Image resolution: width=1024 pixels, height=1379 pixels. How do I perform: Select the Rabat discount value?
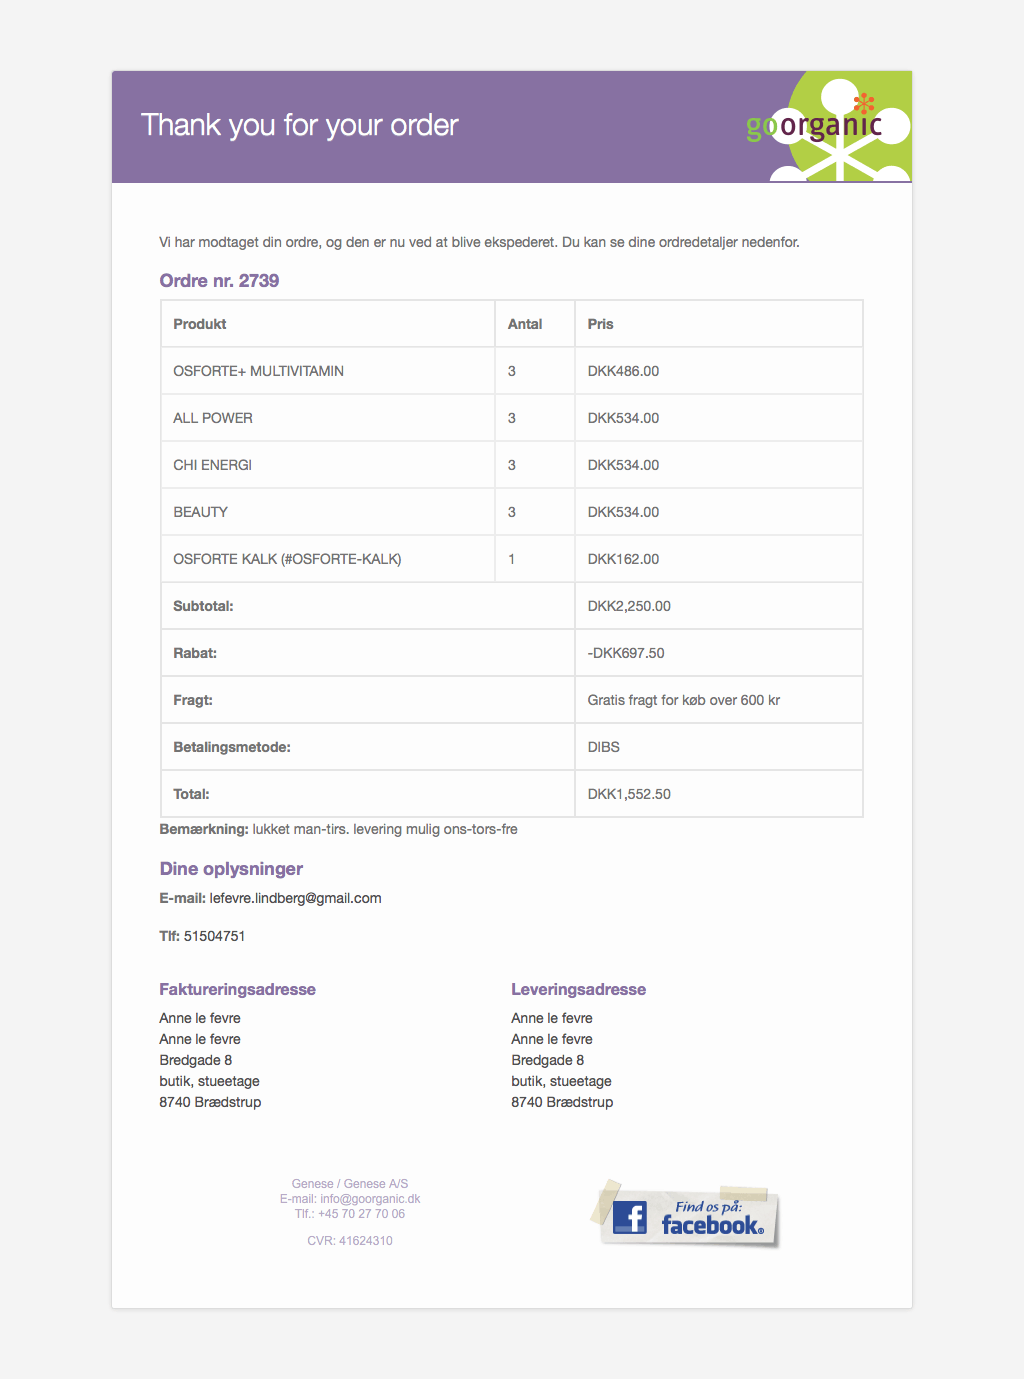click(x=626, y=652)
